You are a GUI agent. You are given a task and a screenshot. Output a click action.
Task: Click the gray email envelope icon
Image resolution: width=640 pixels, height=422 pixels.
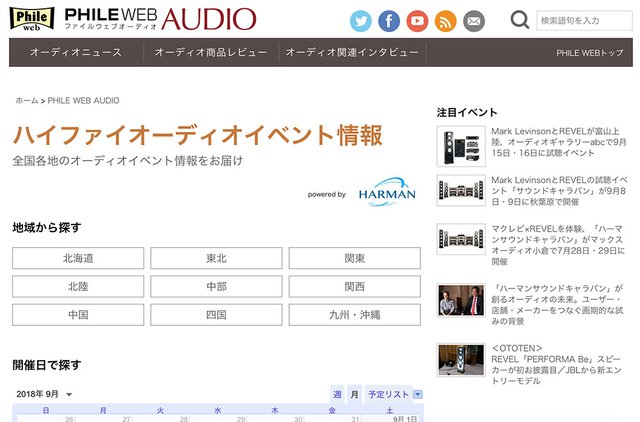[x=473, y=21]
